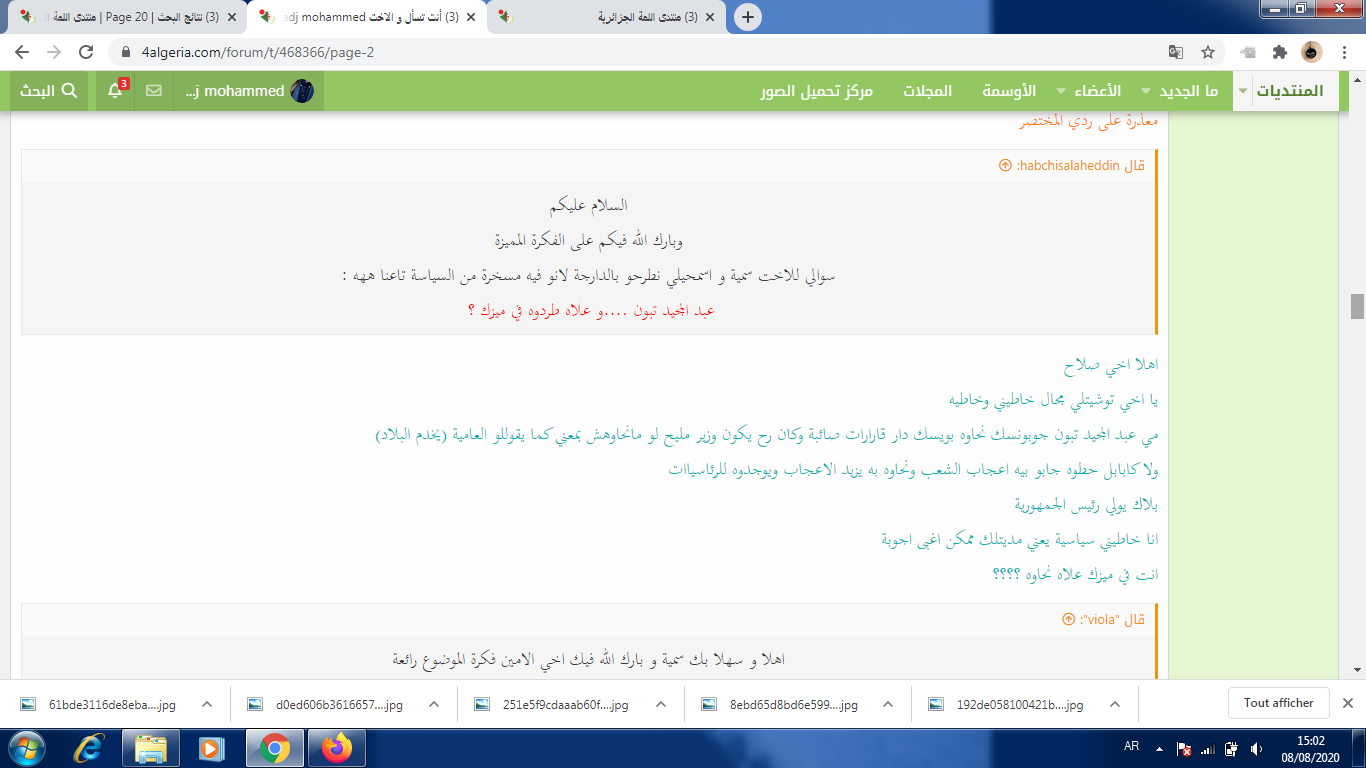Switch to the منتدى اللغة الجزائرية tab
1366x768 pixels.
[610, 17]
